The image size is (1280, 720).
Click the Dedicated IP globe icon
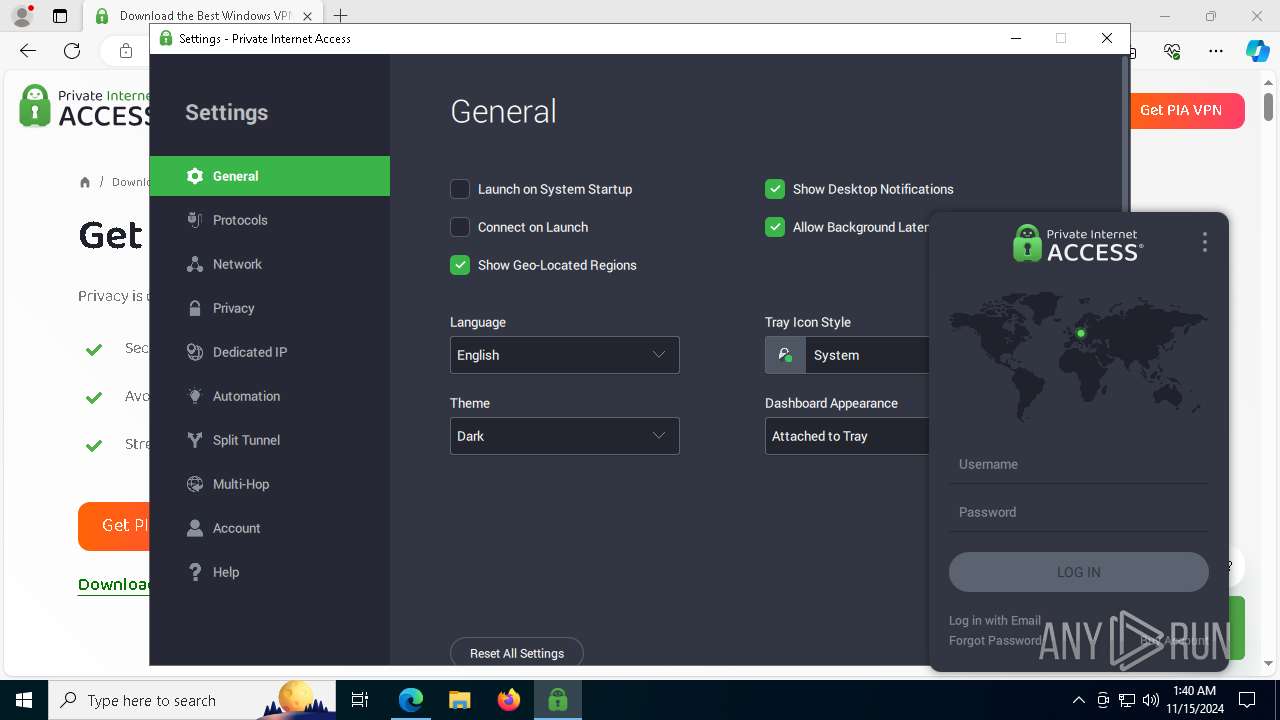tap(195, 352)
